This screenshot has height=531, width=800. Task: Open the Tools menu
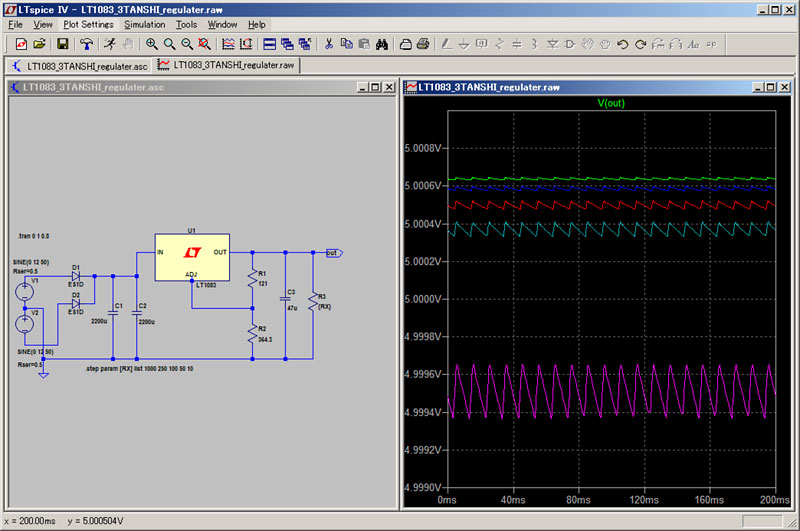click(x=186, y=24)
